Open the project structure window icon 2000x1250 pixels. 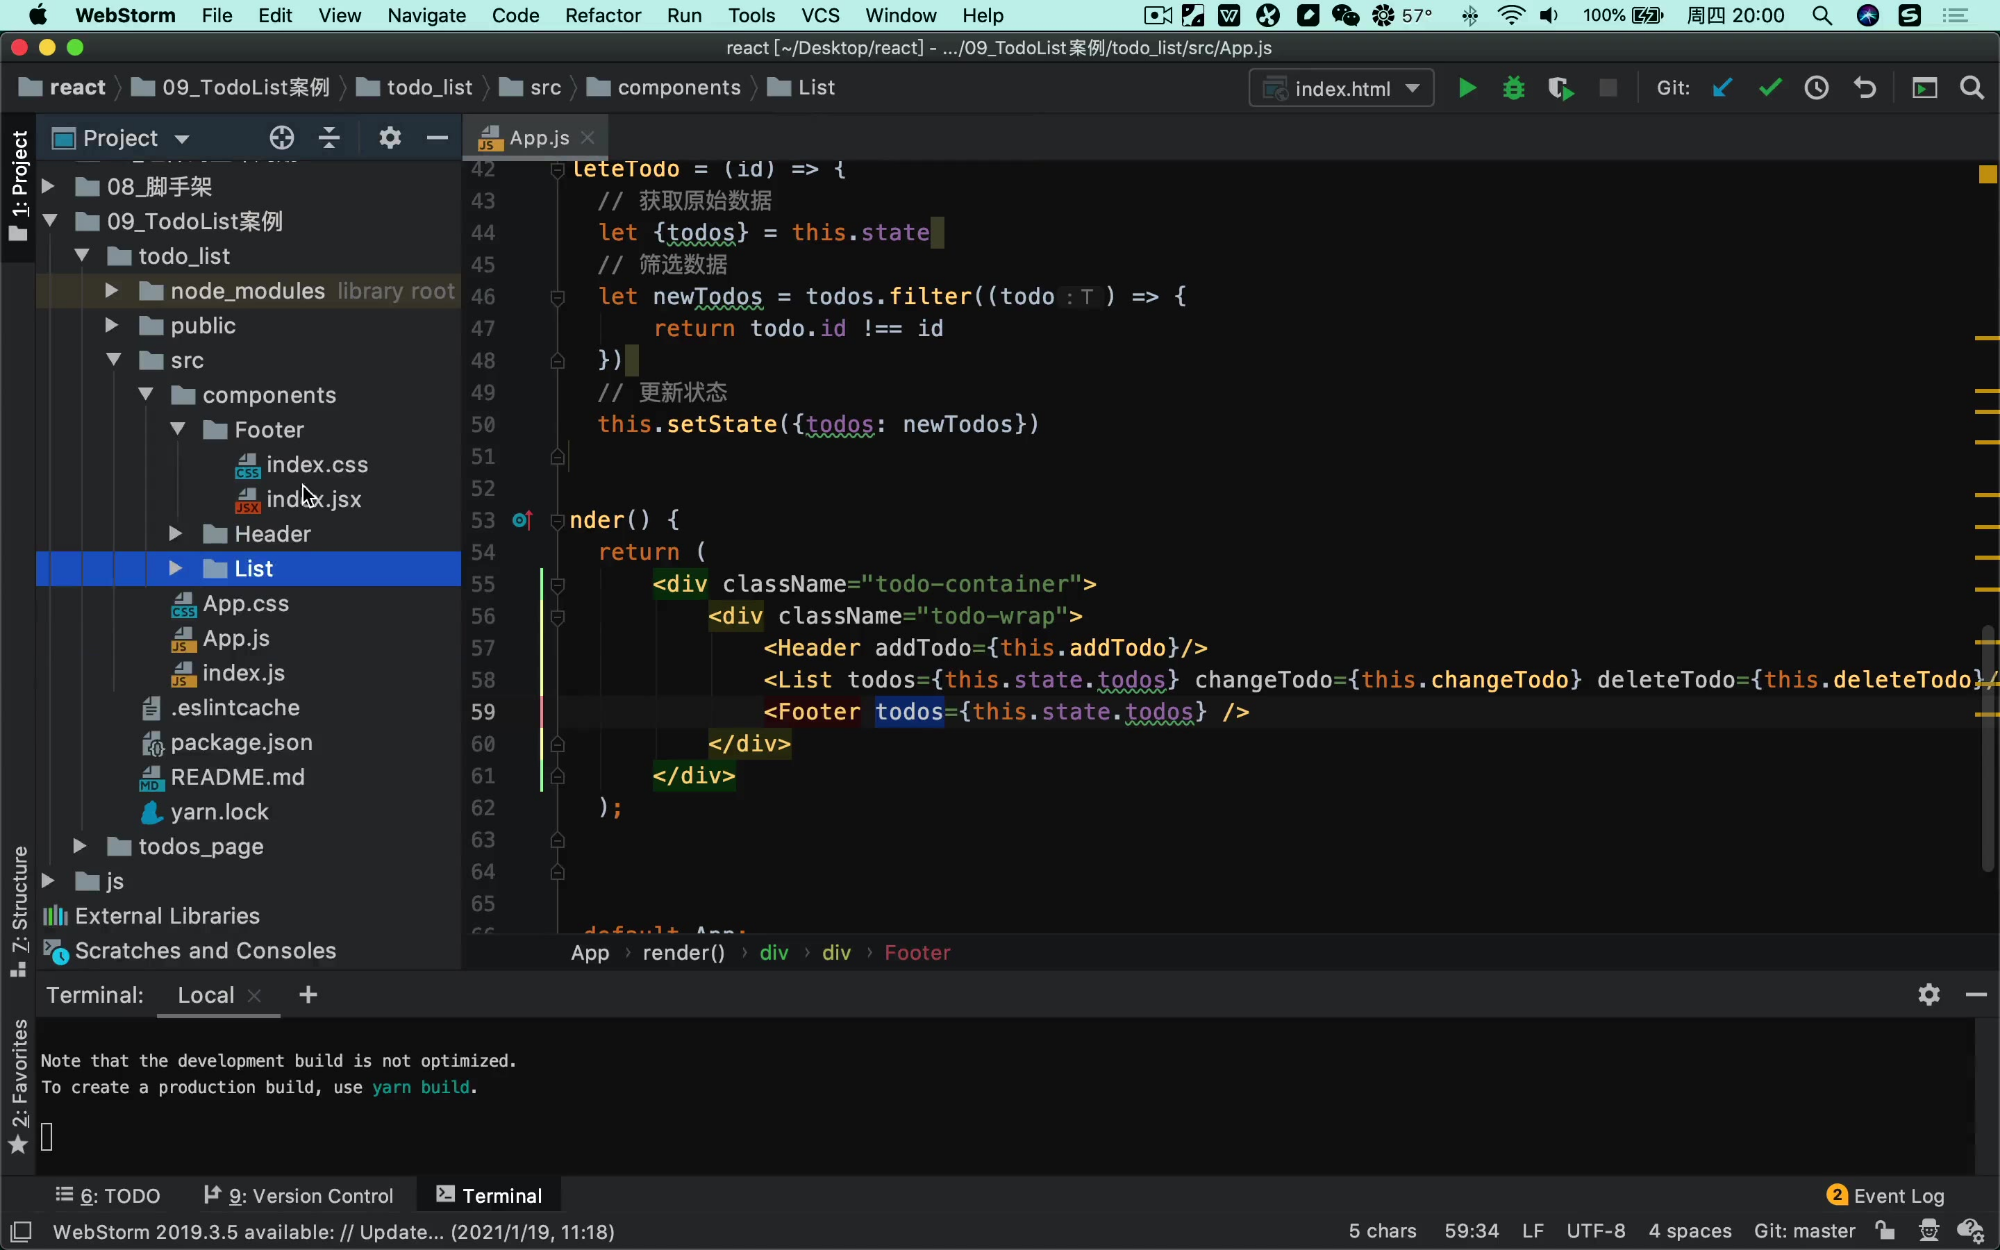coord(1925,88)
